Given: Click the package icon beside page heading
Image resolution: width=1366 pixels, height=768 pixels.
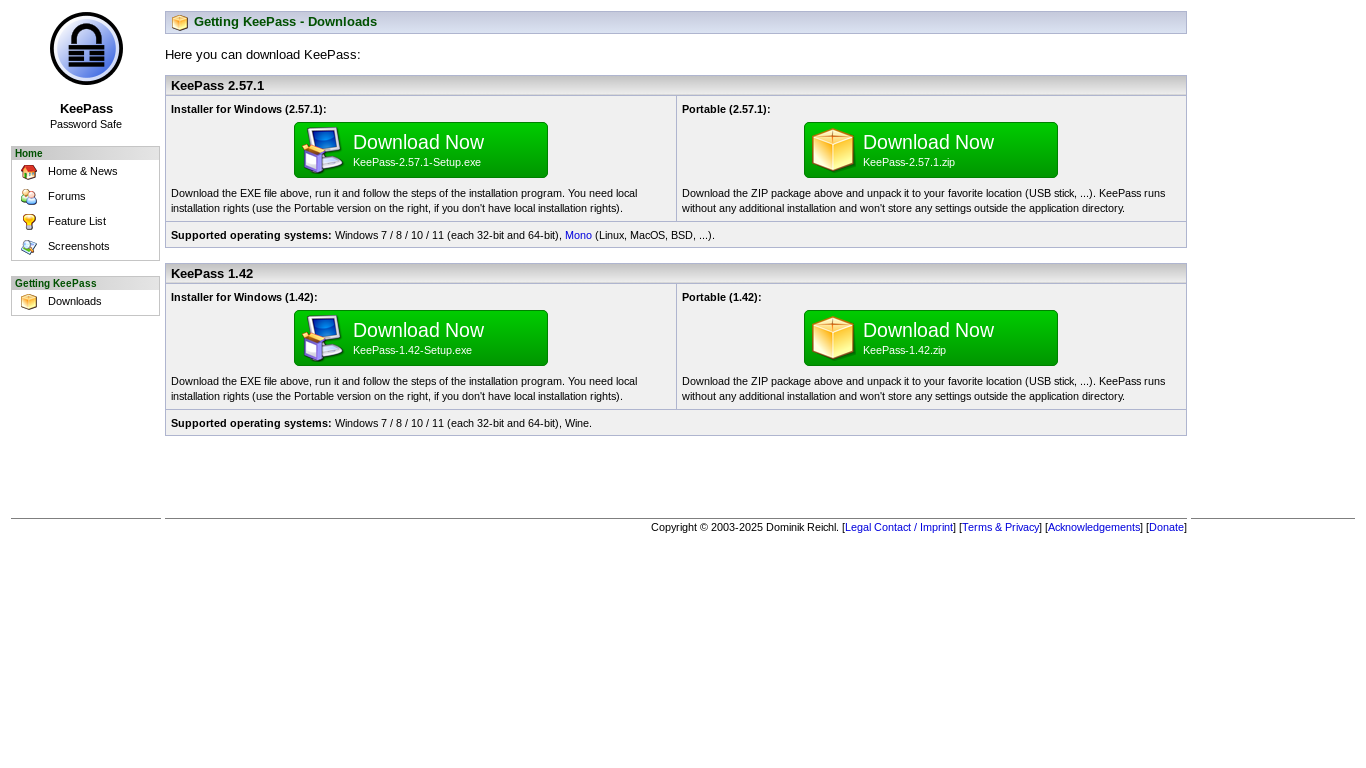Looking at the screenshot, I should coord(180,23).
